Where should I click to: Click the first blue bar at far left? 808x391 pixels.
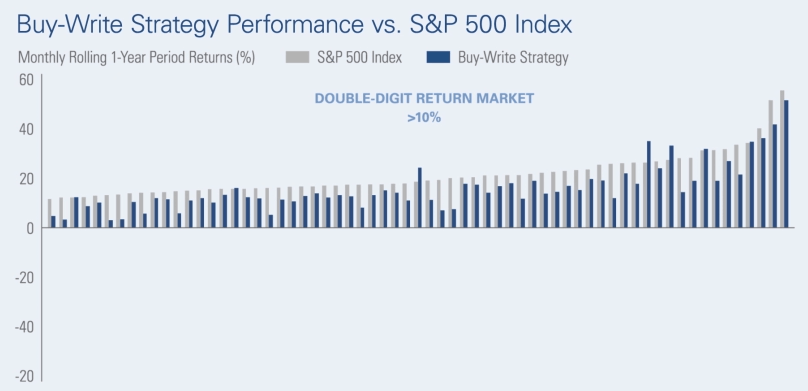click(x=54, y=222)
